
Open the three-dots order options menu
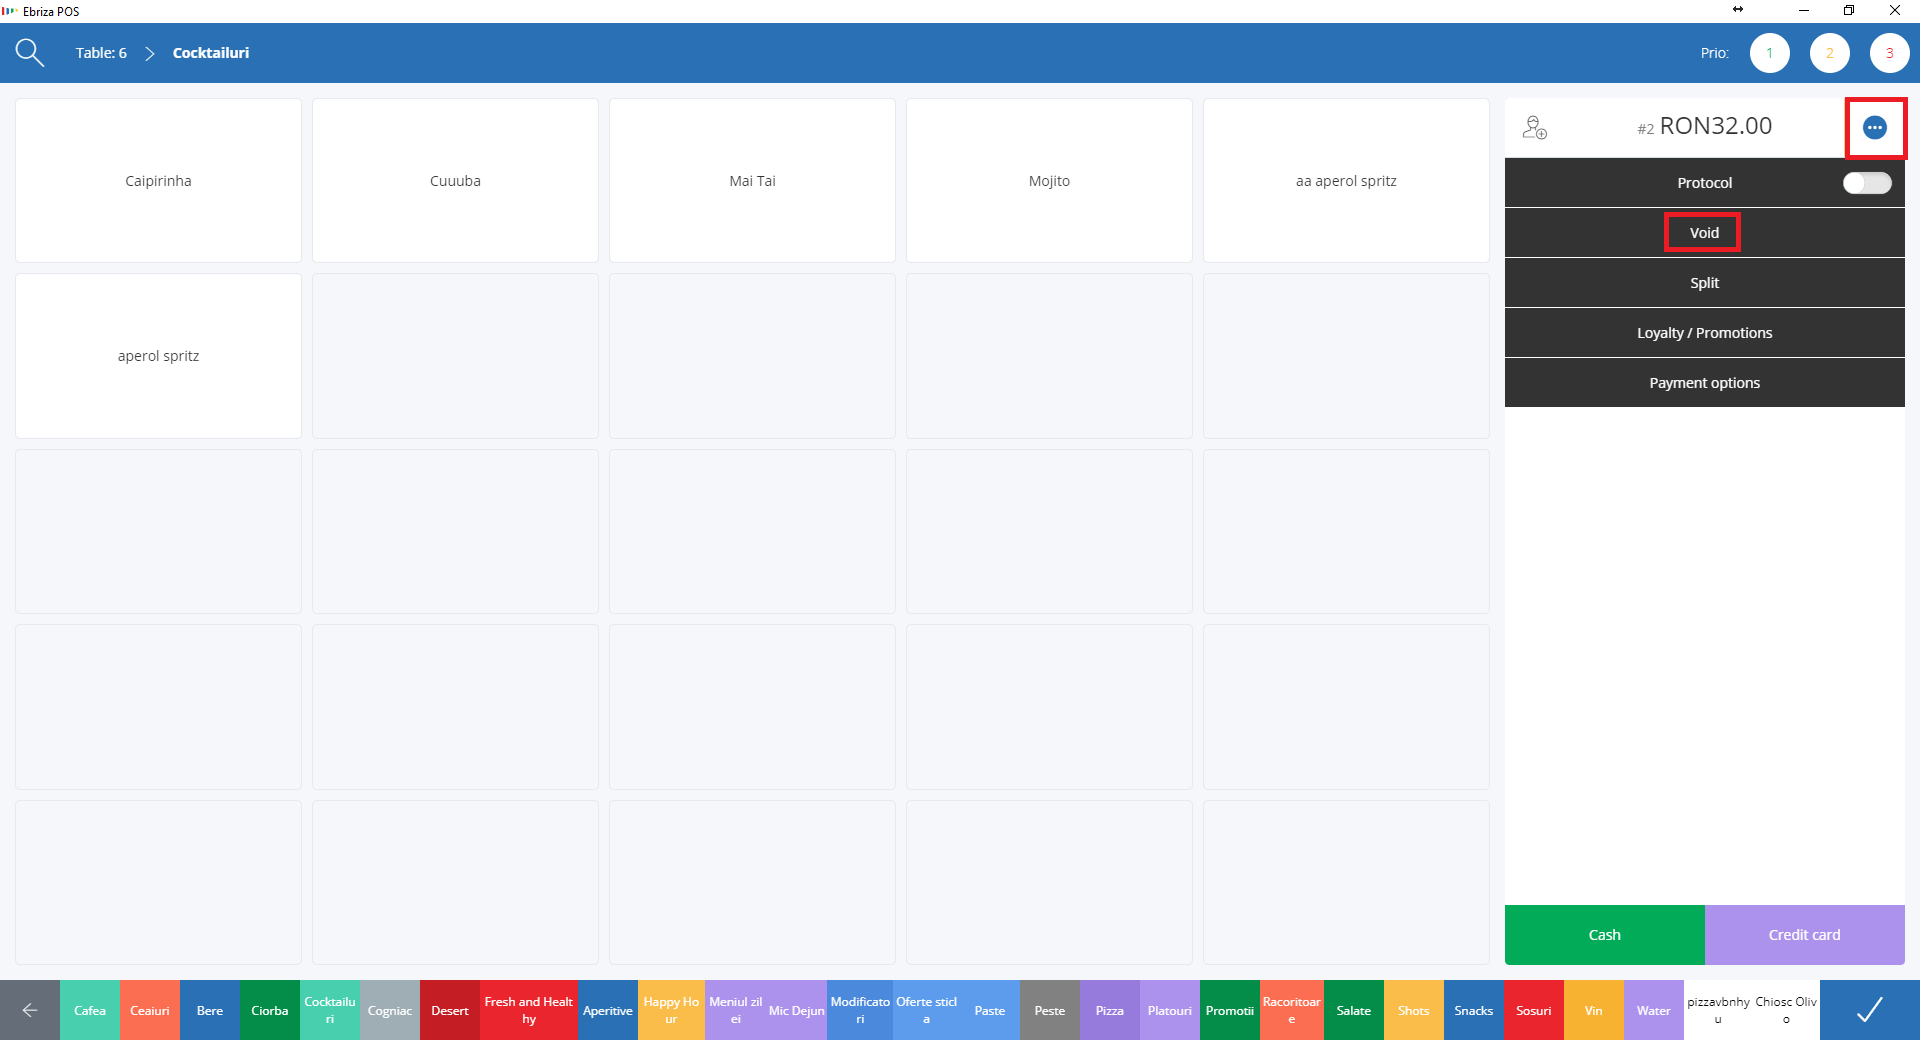1875,127
